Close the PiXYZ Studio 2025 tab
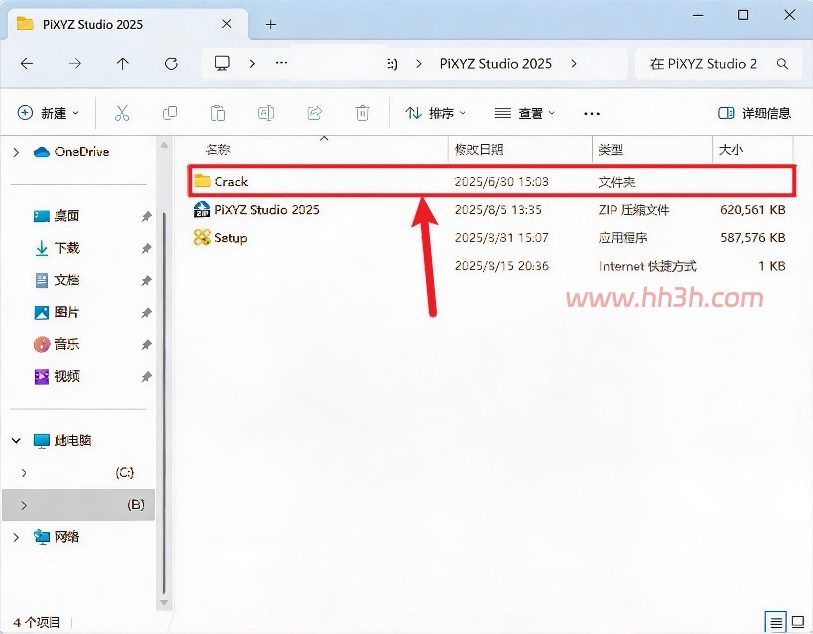813x634 pixels. pyautogui.click(x=227, y=24)
